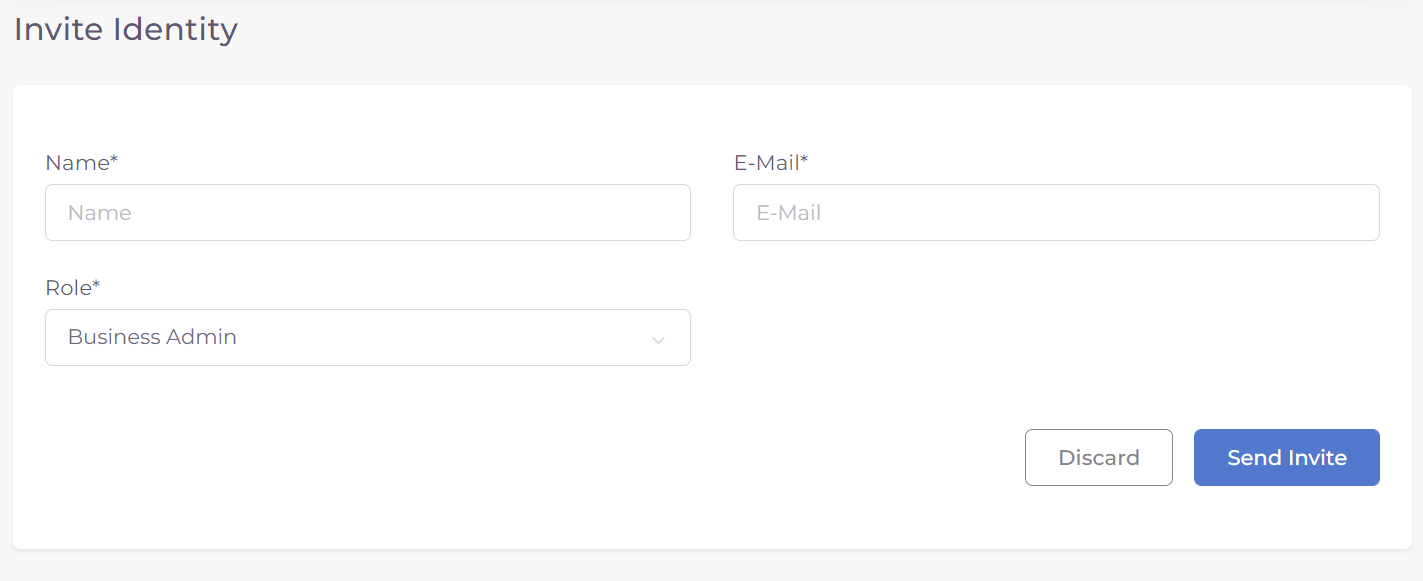Image resolution: width=1423 pixels, height=581 pixels.
Task: Cancel the form using Discard
Action: [1098, 457]
